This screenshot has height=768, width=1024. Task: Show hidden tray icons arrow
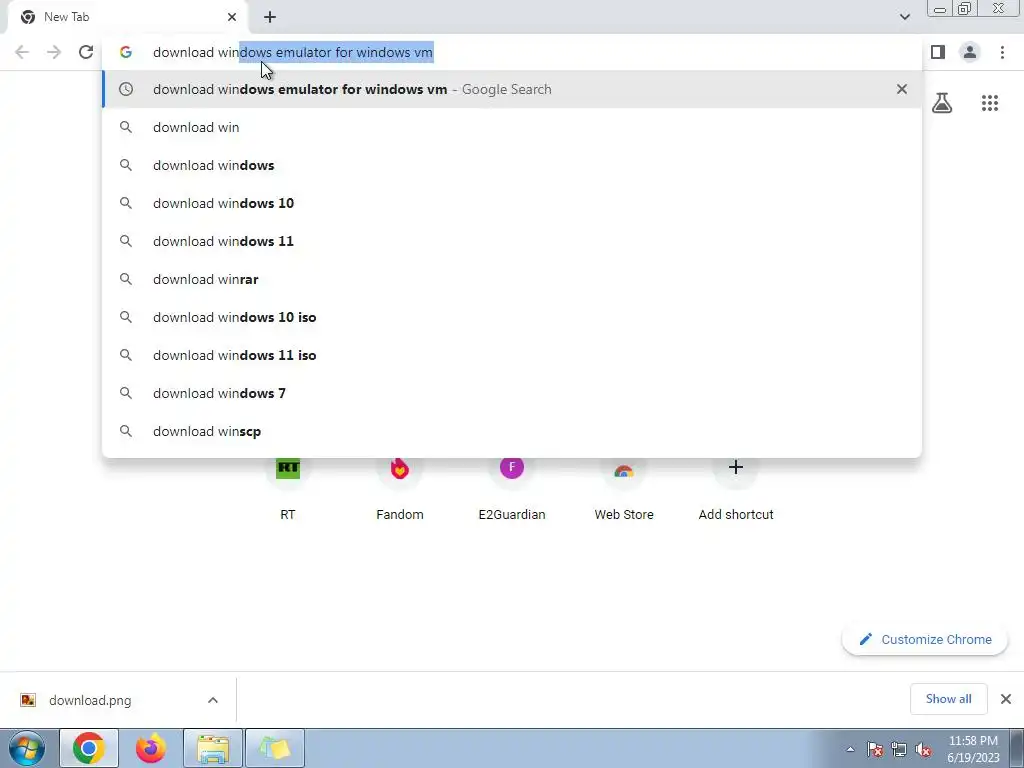(850, 749)
